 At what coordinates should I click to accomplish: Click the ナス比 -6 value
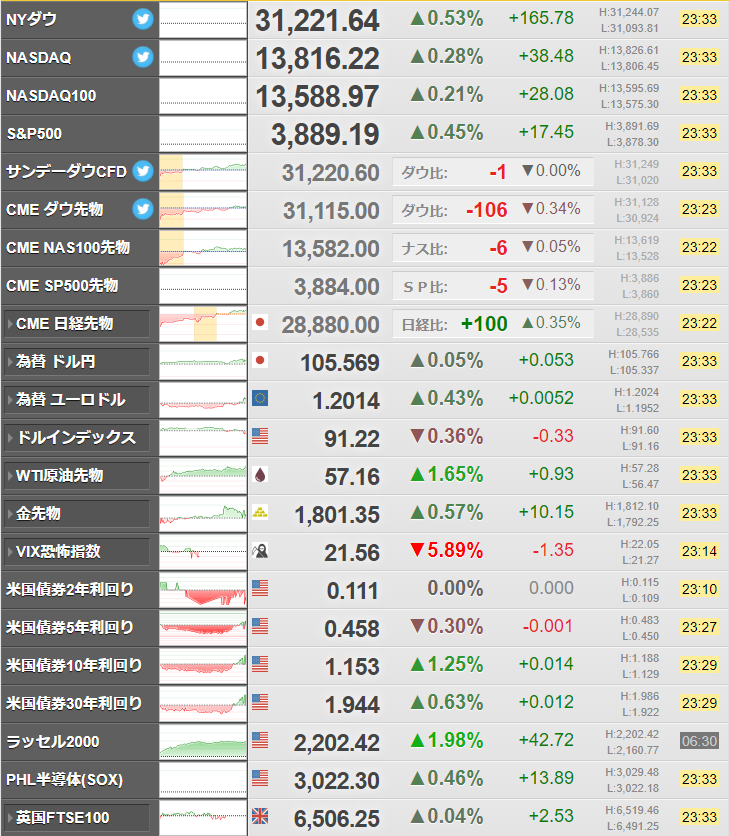[498, 248]
